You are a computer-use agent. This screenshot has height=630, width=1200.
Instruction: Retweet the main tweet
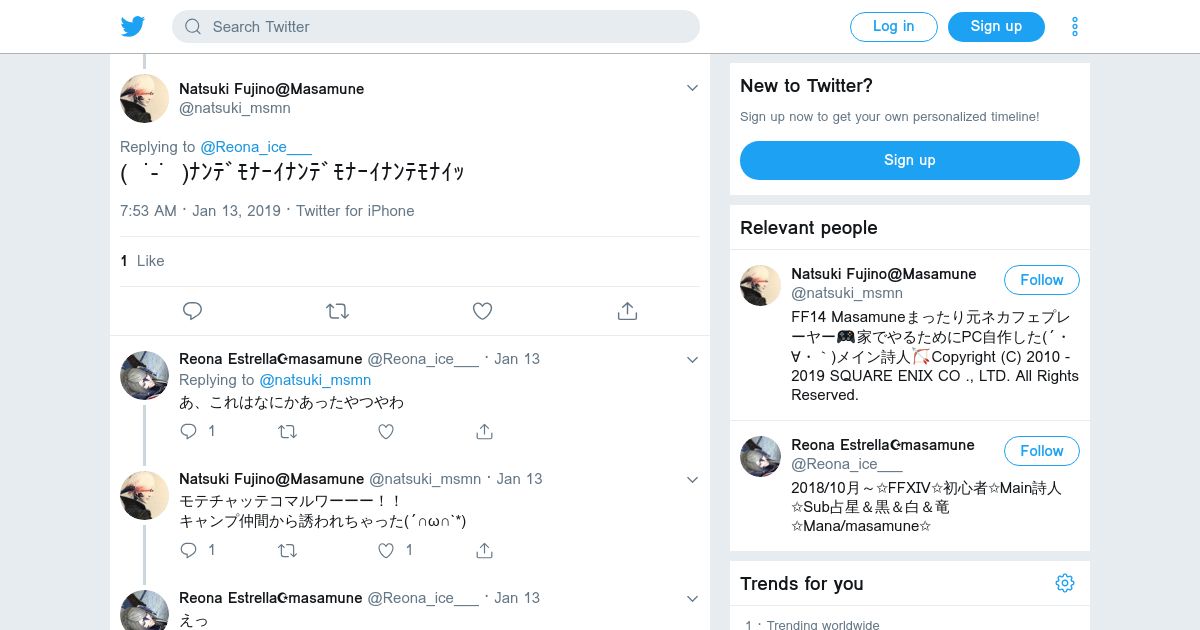click(337, 311)
